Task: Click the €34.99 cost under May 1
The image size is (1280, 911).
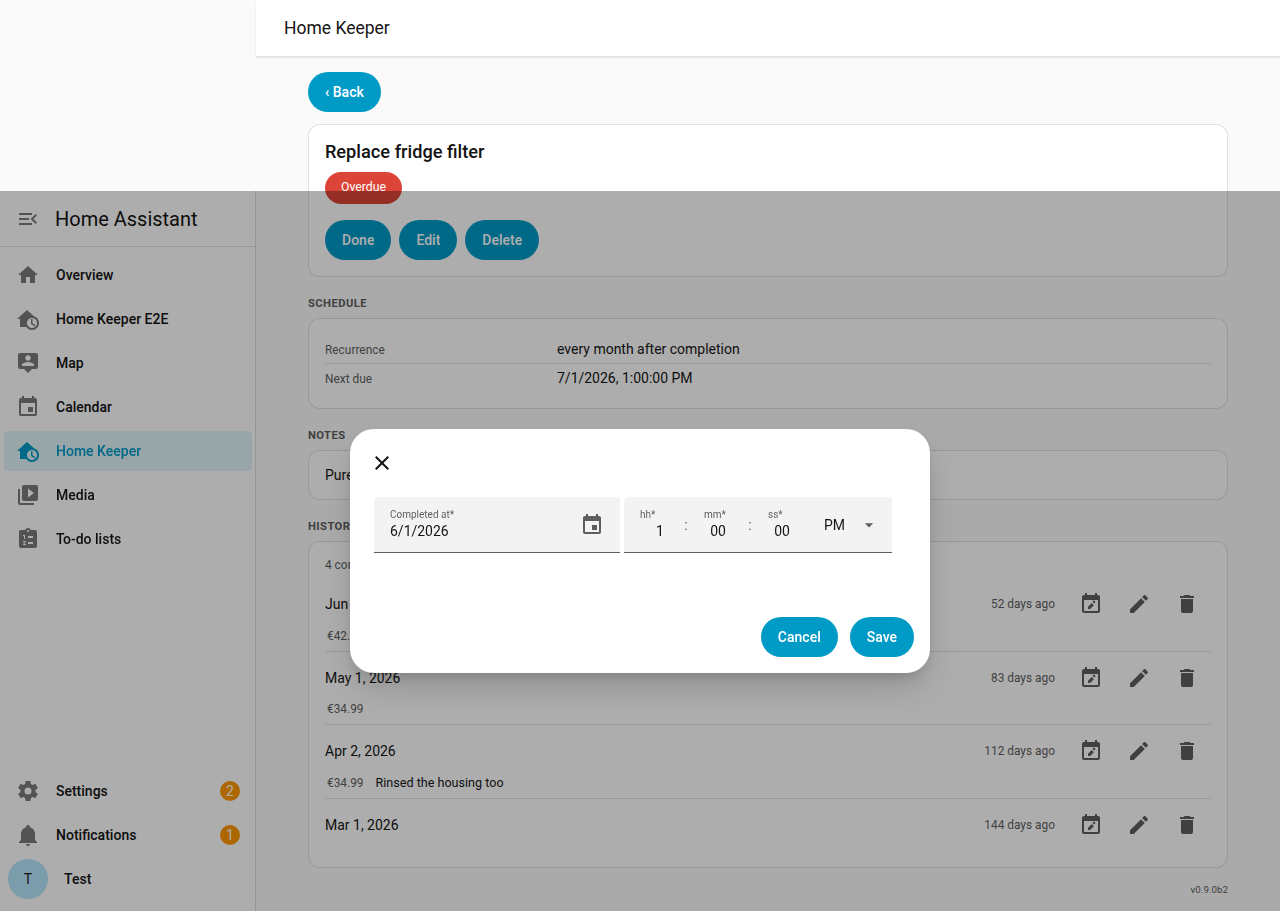Action: [x=345, y=709]
